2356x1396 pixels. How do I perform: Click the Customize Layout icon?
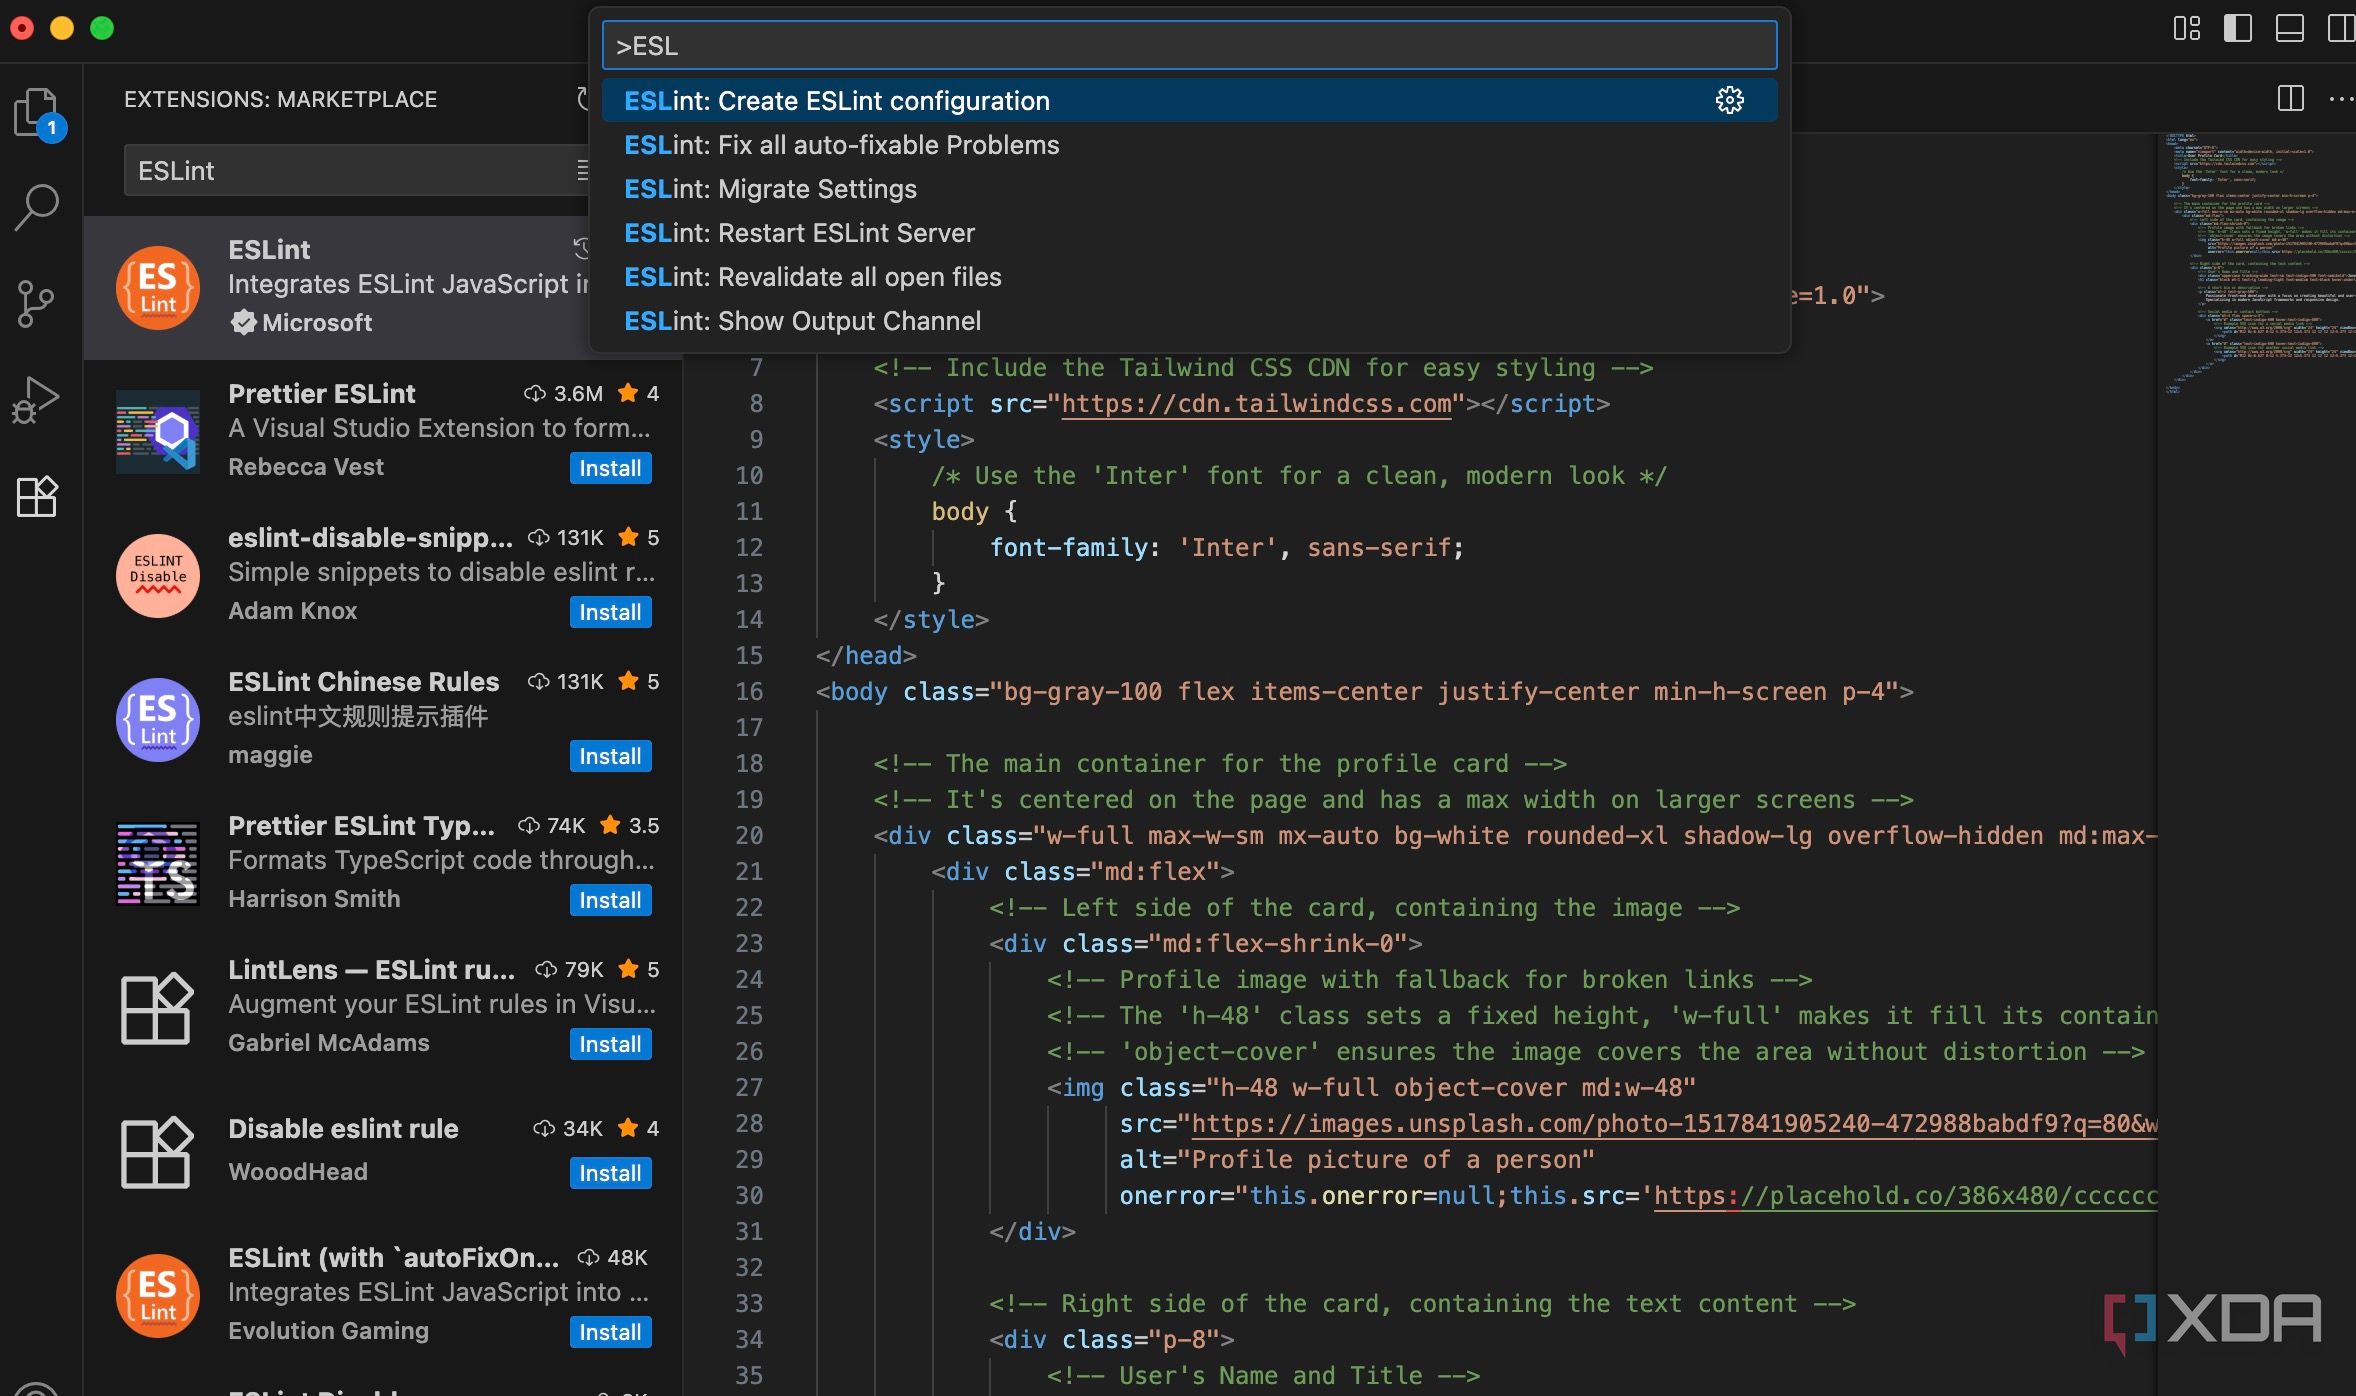tap(2187, 28)
